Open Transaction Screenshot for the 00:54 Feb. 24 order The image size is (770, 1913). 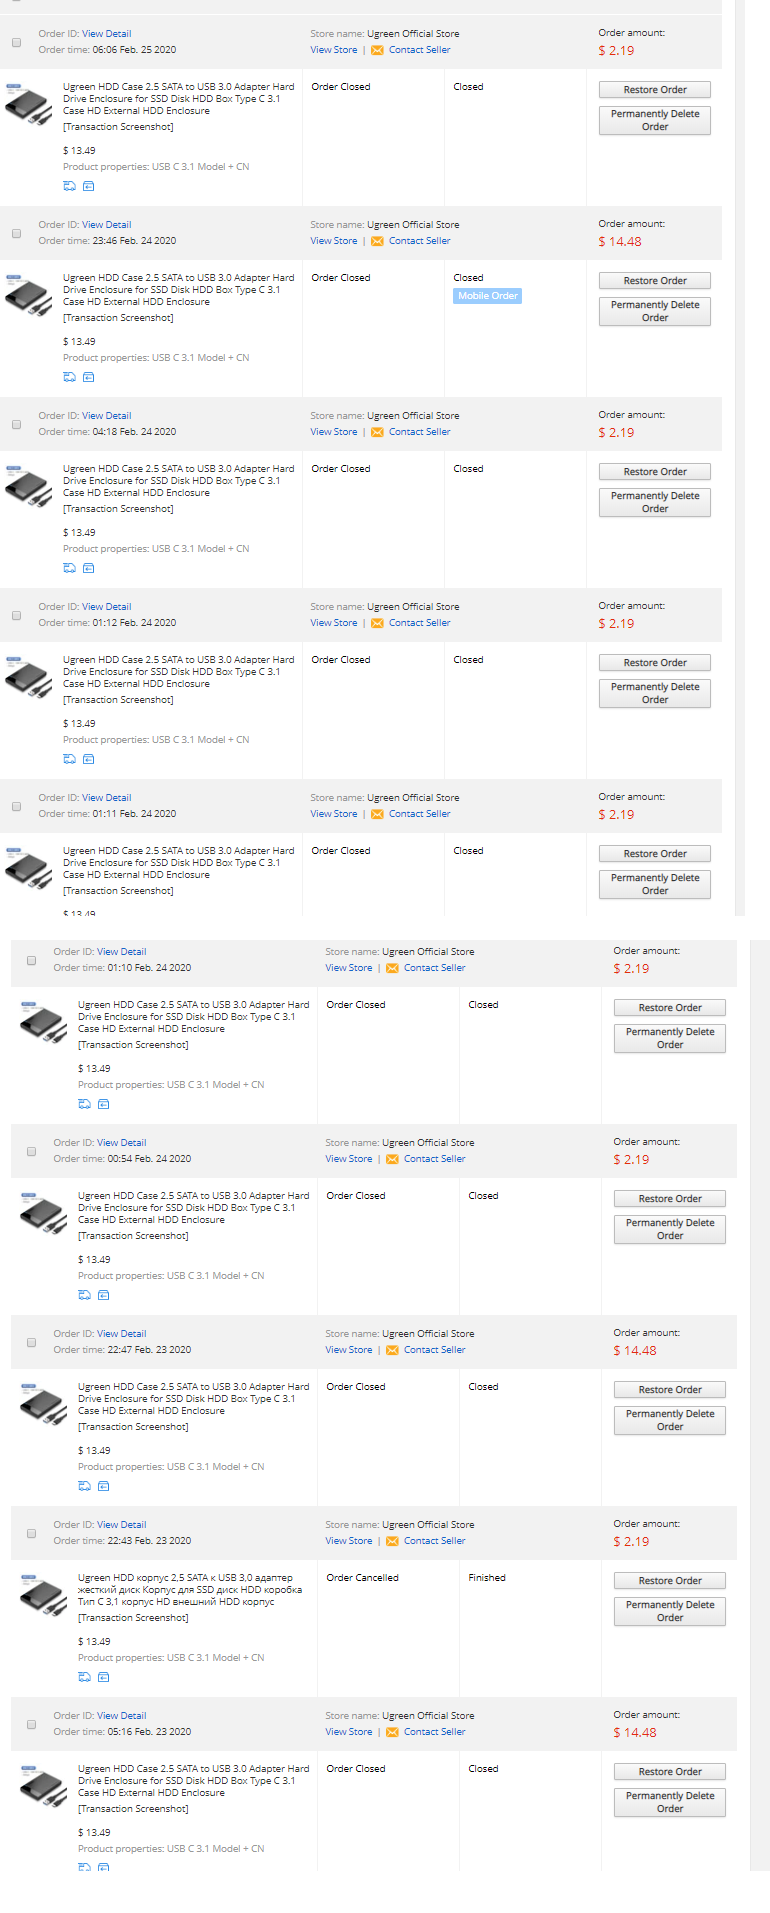point(133,1236)
